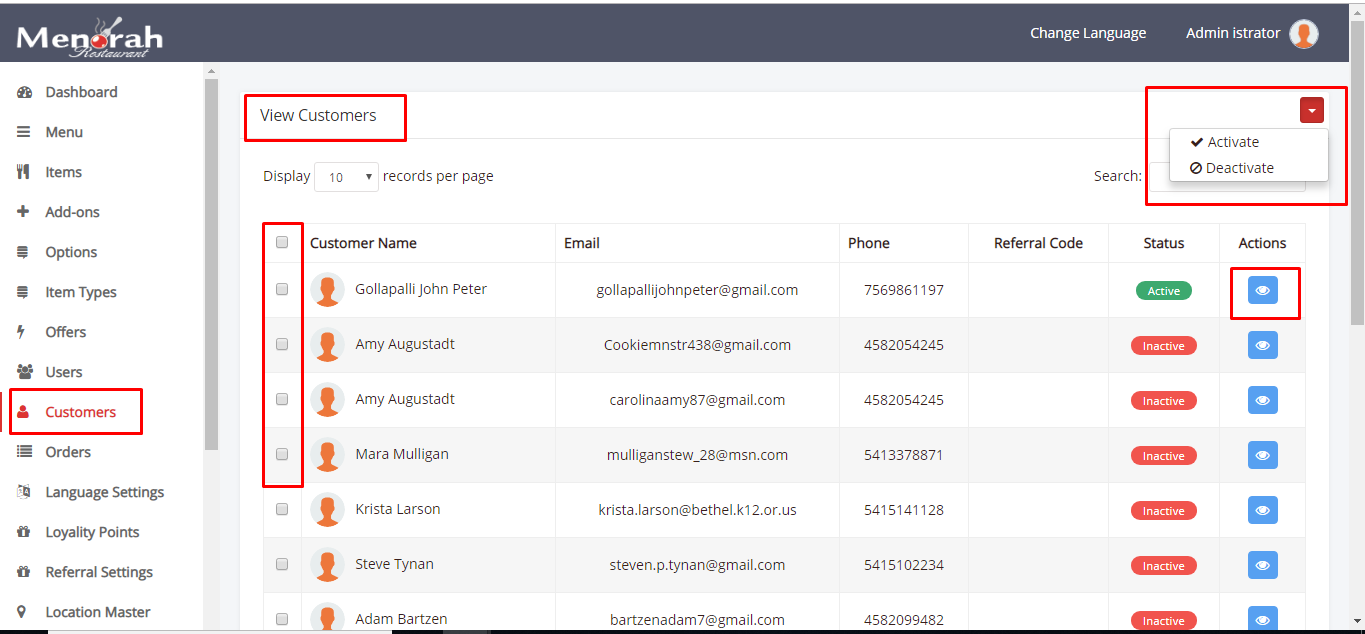
Task: Click the Dashboard gauge icon in sidebar
Action: (25, 92)
